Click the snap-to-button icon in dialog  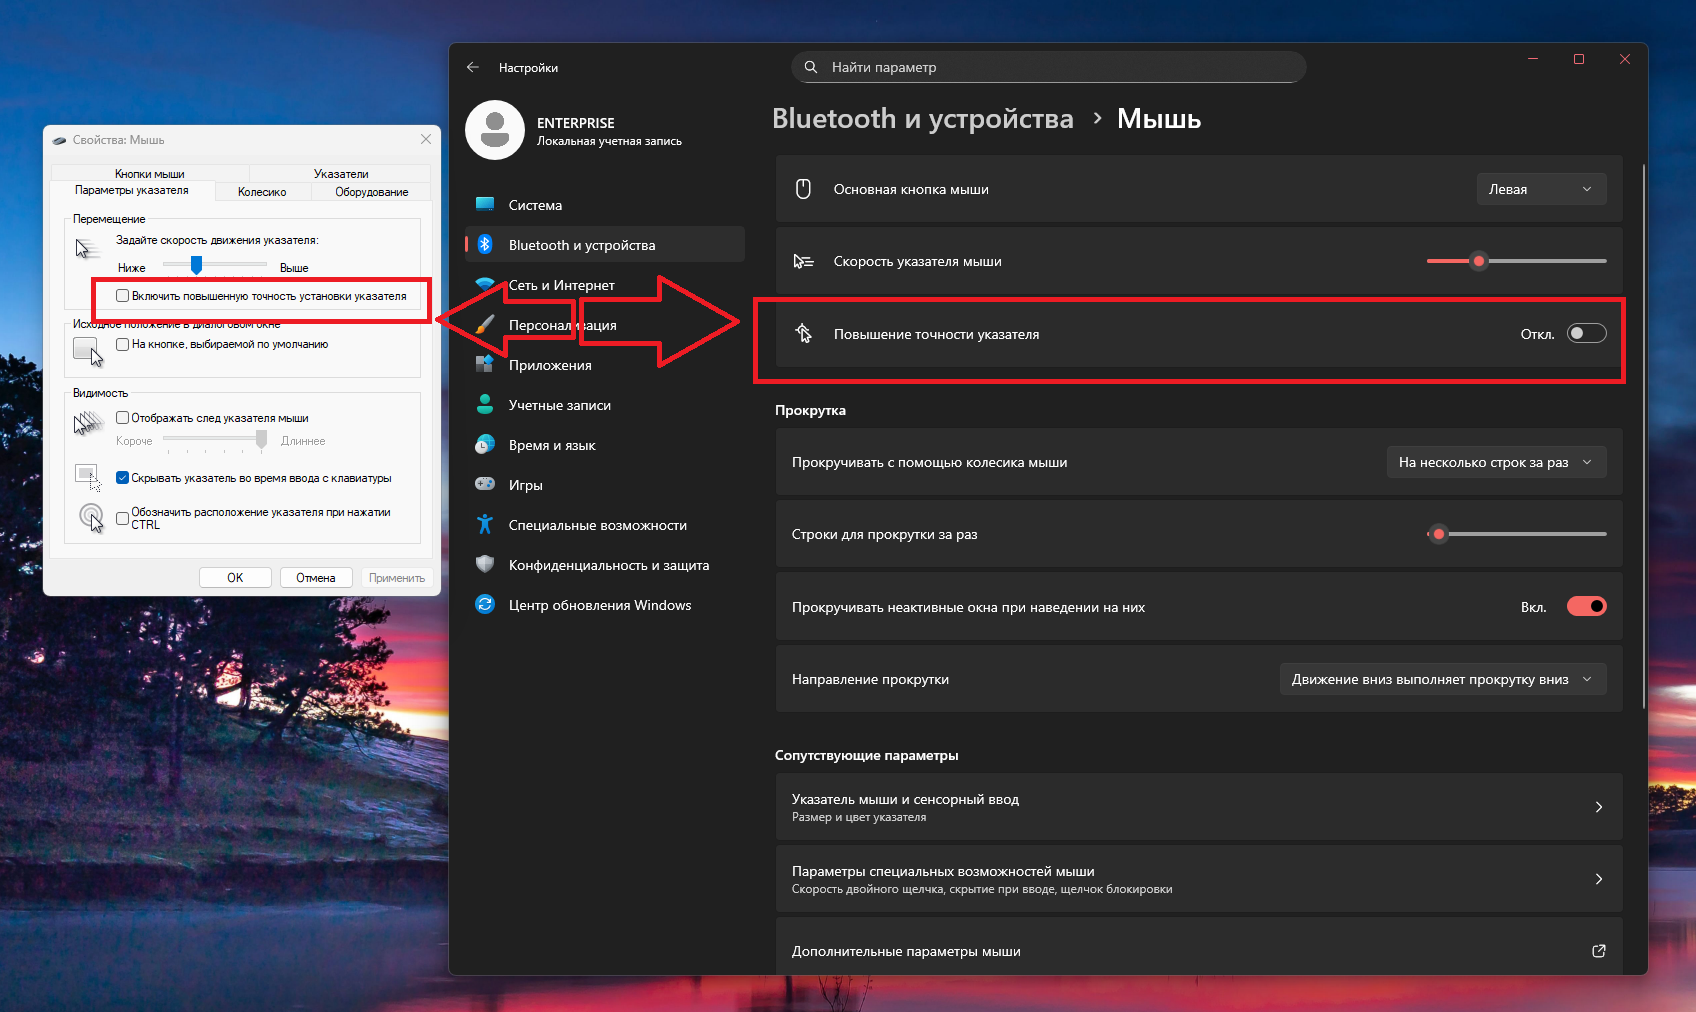(88, 351)
